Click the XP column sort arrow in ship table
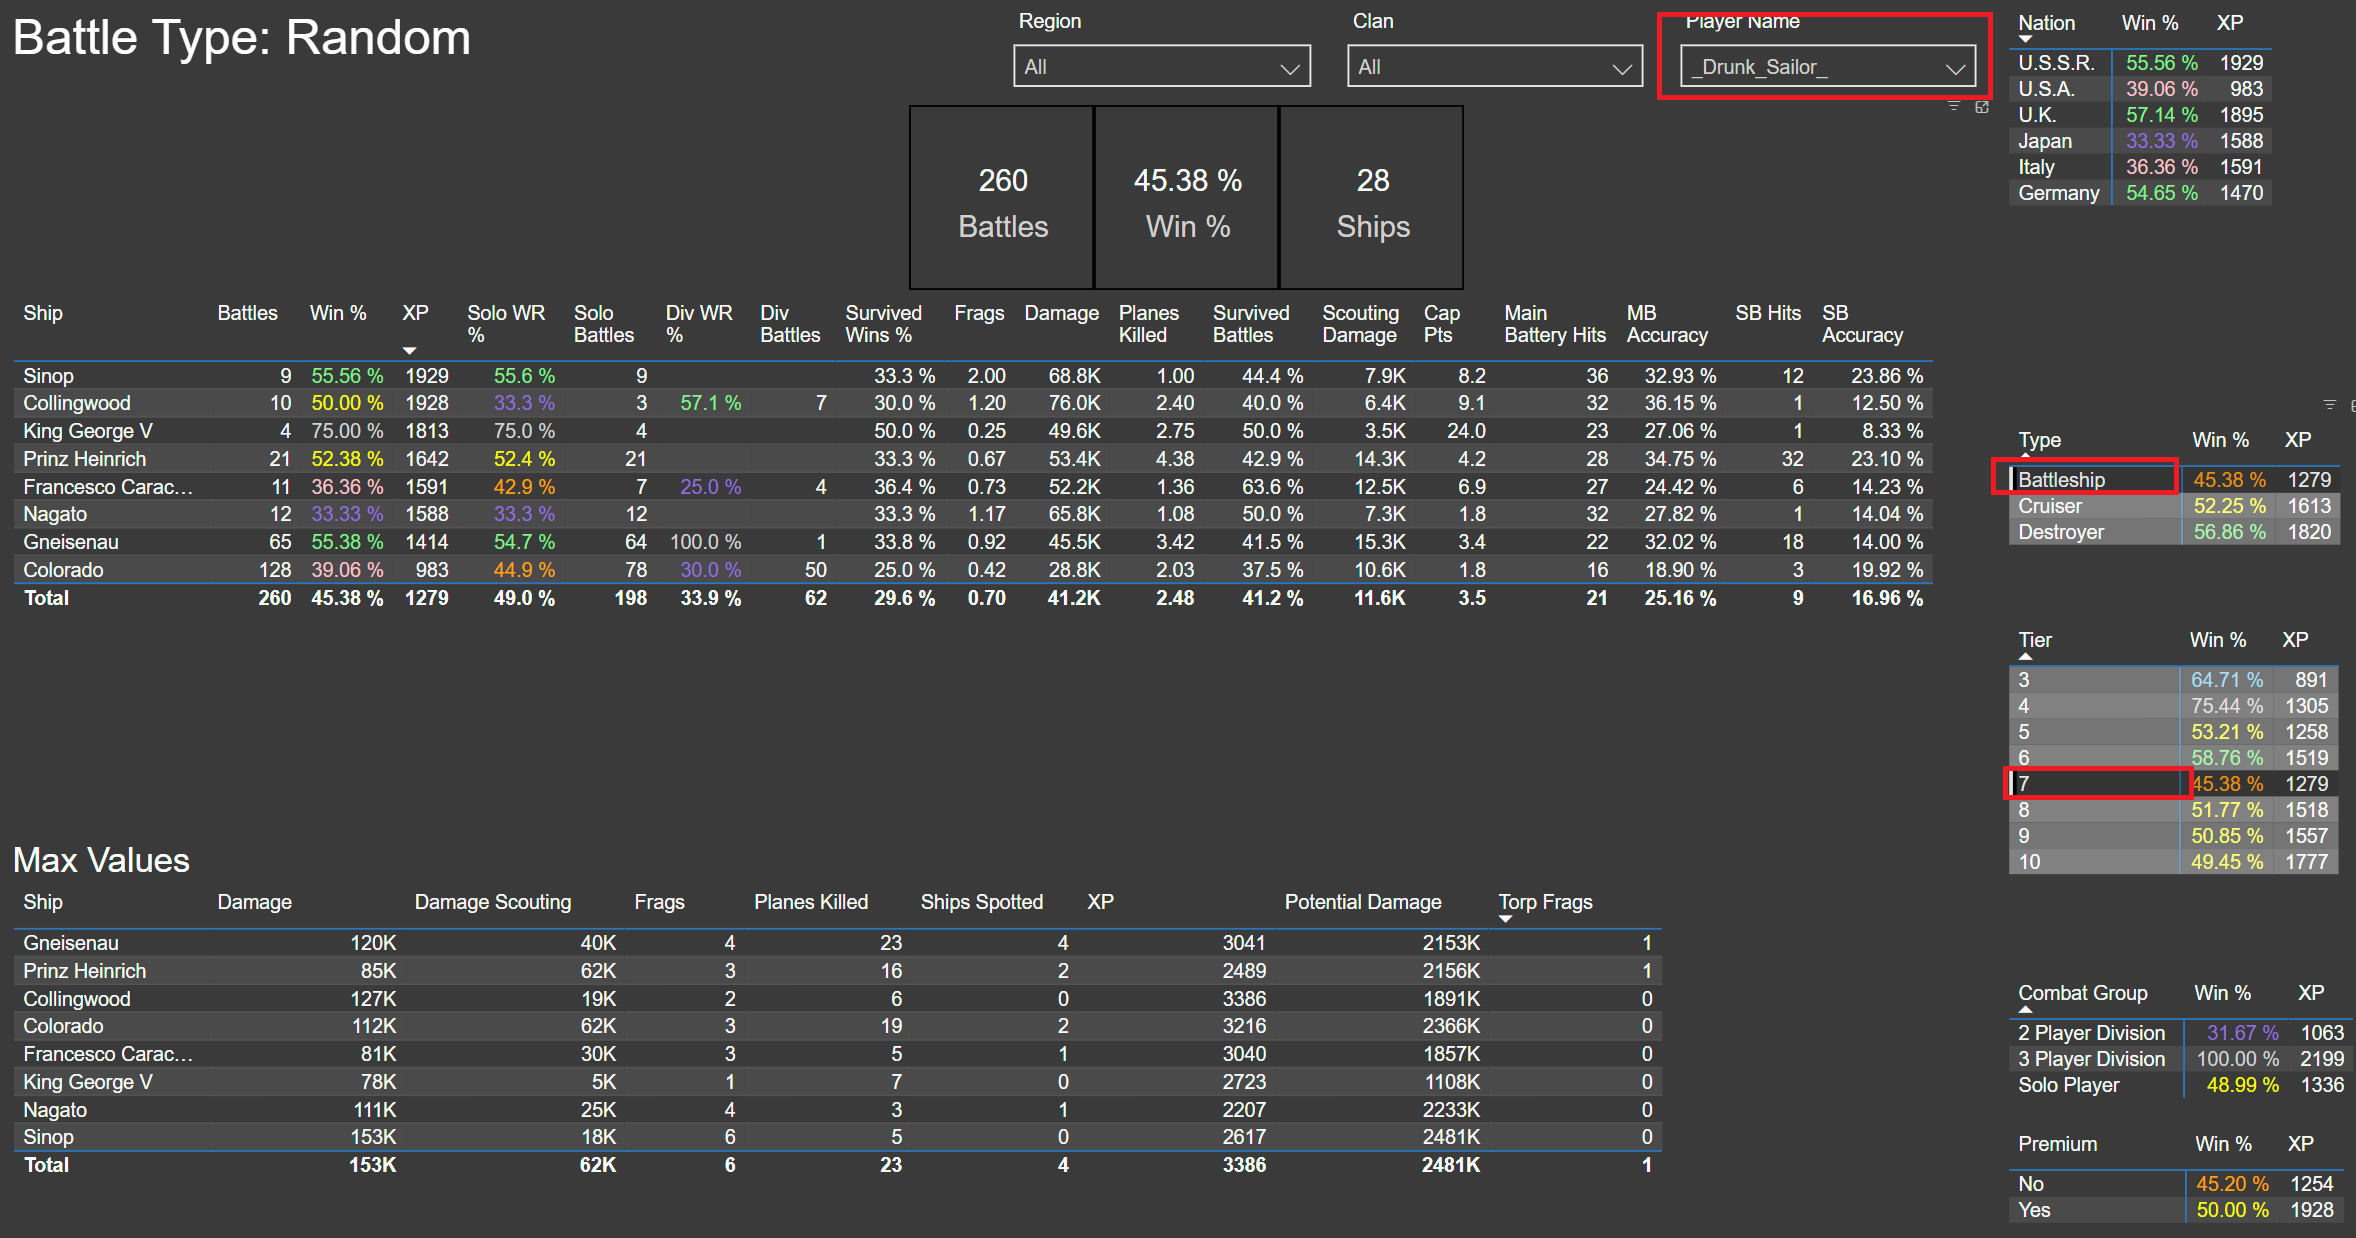The width and height of the screenshot is (2356, 1238). pos(409,351)
